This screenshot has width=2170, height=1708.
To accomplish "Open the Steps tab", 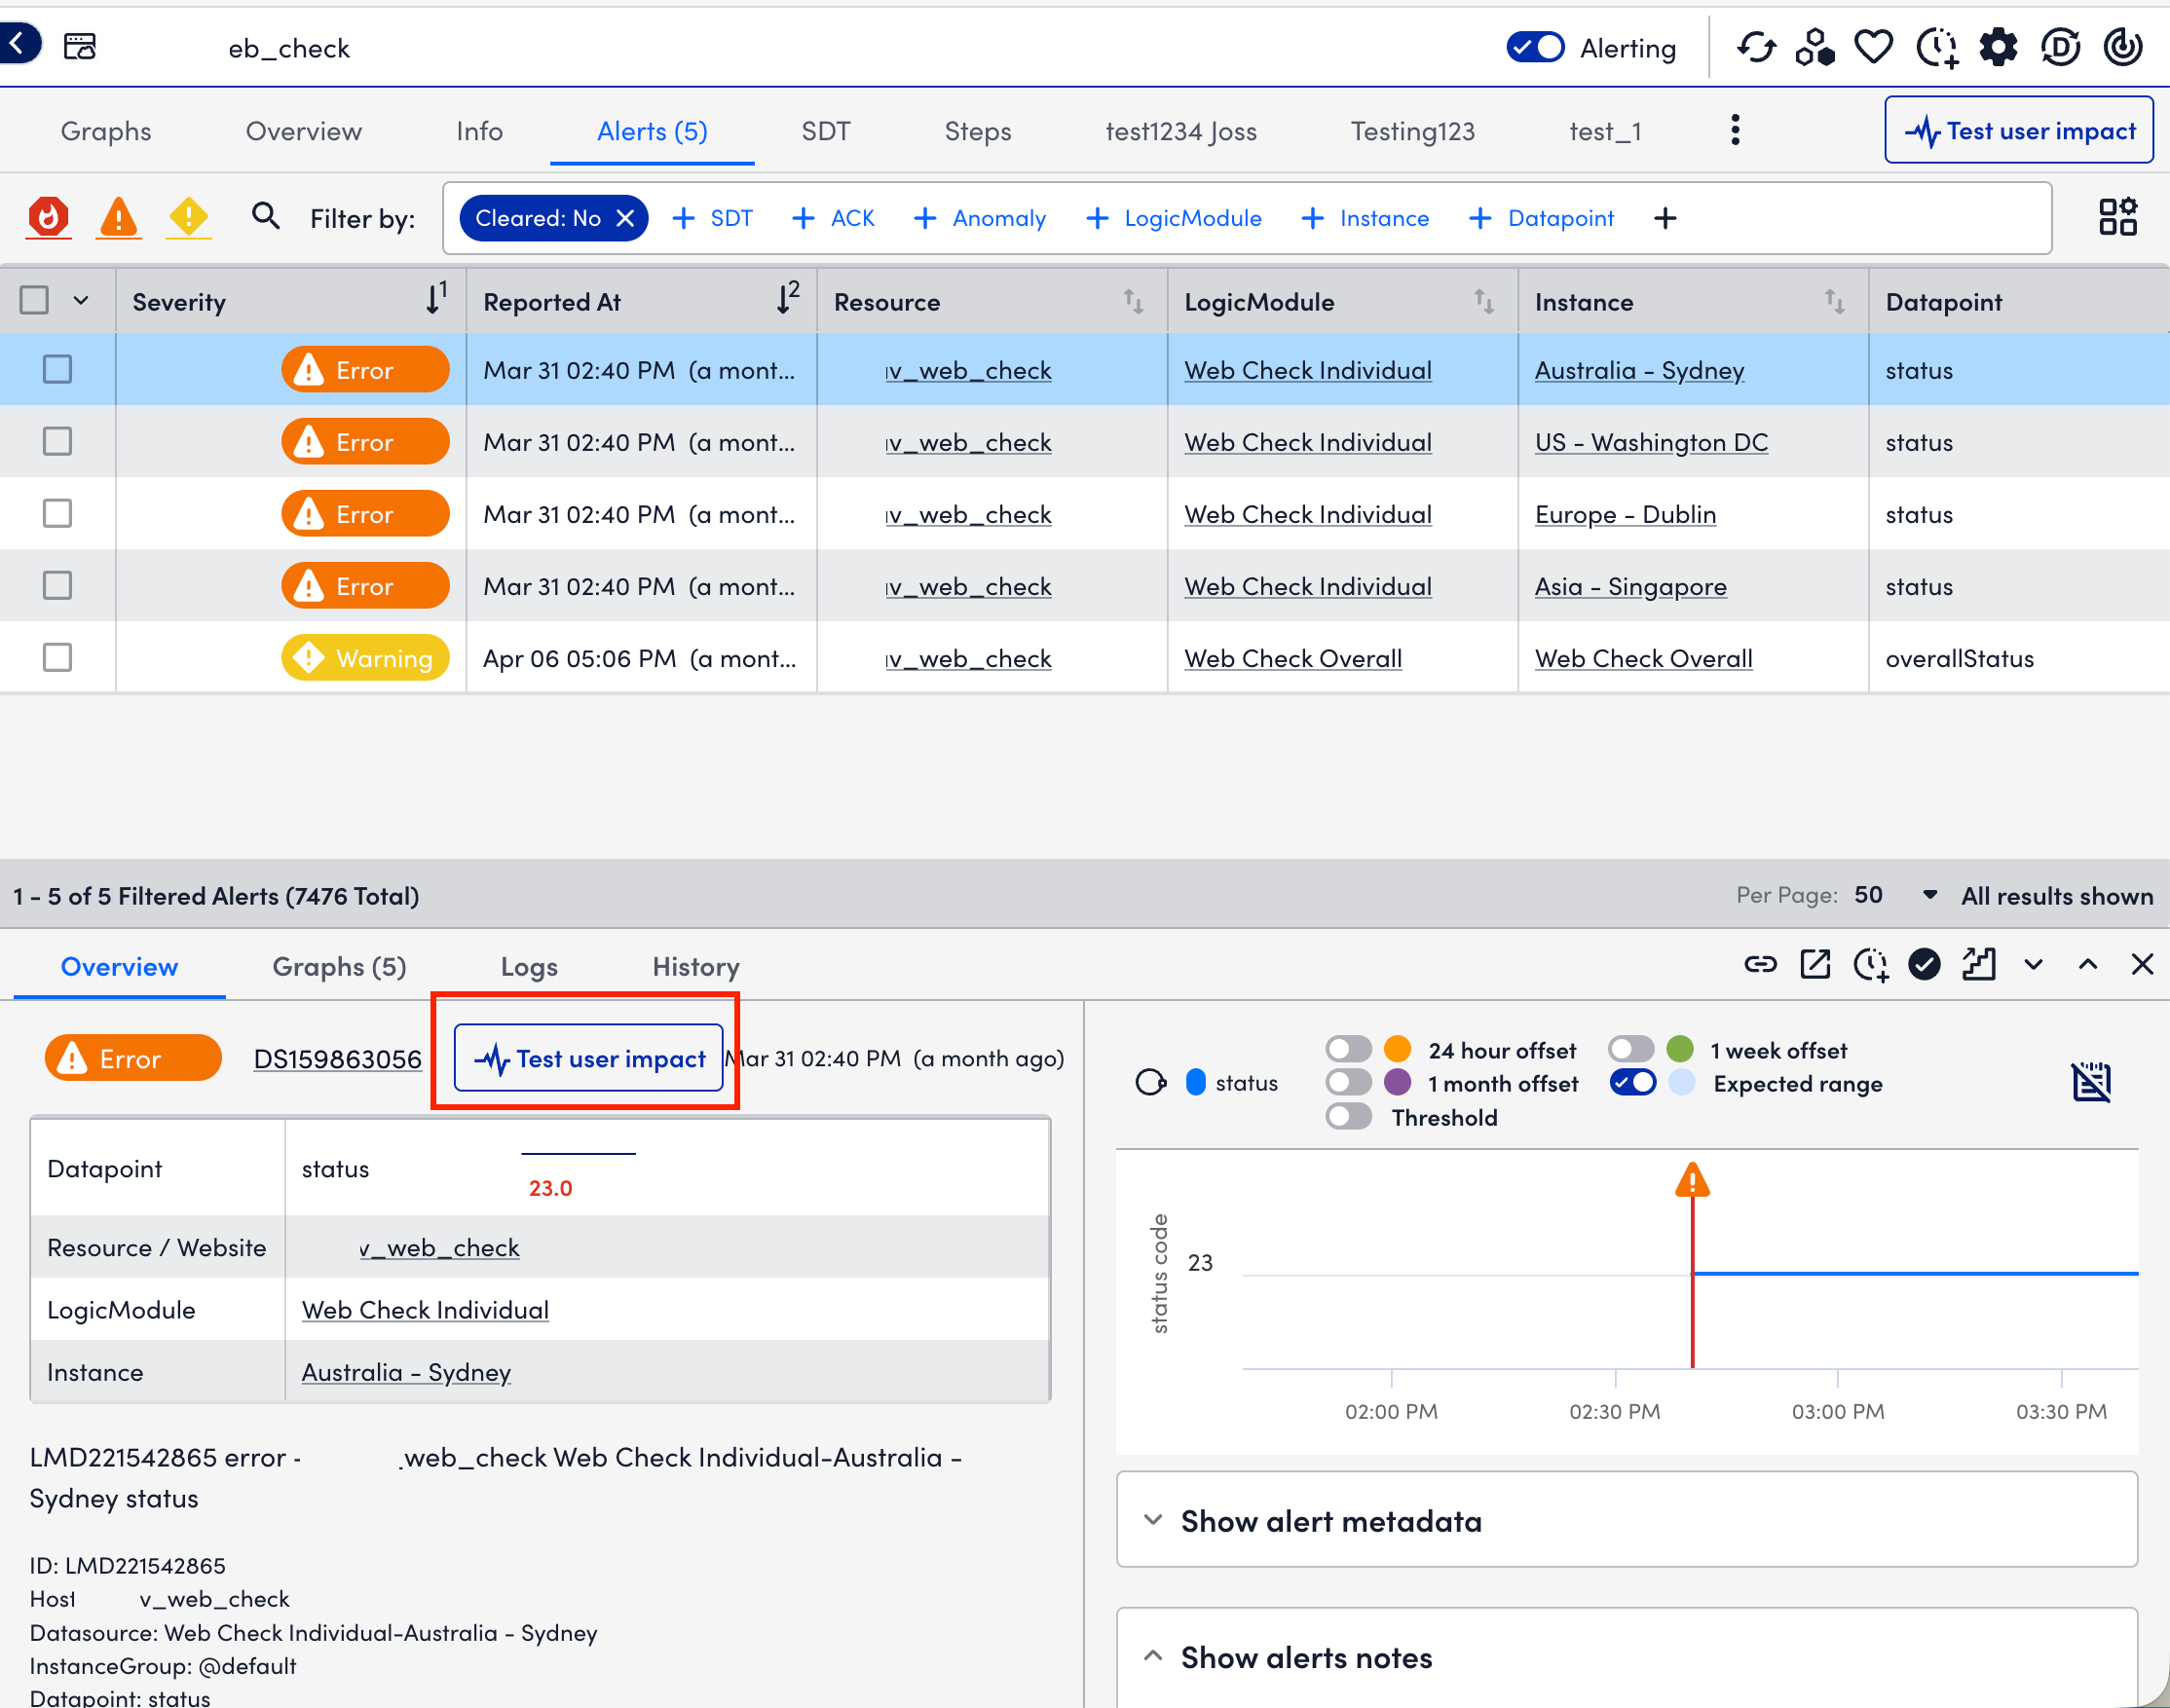I will (977, 131).
